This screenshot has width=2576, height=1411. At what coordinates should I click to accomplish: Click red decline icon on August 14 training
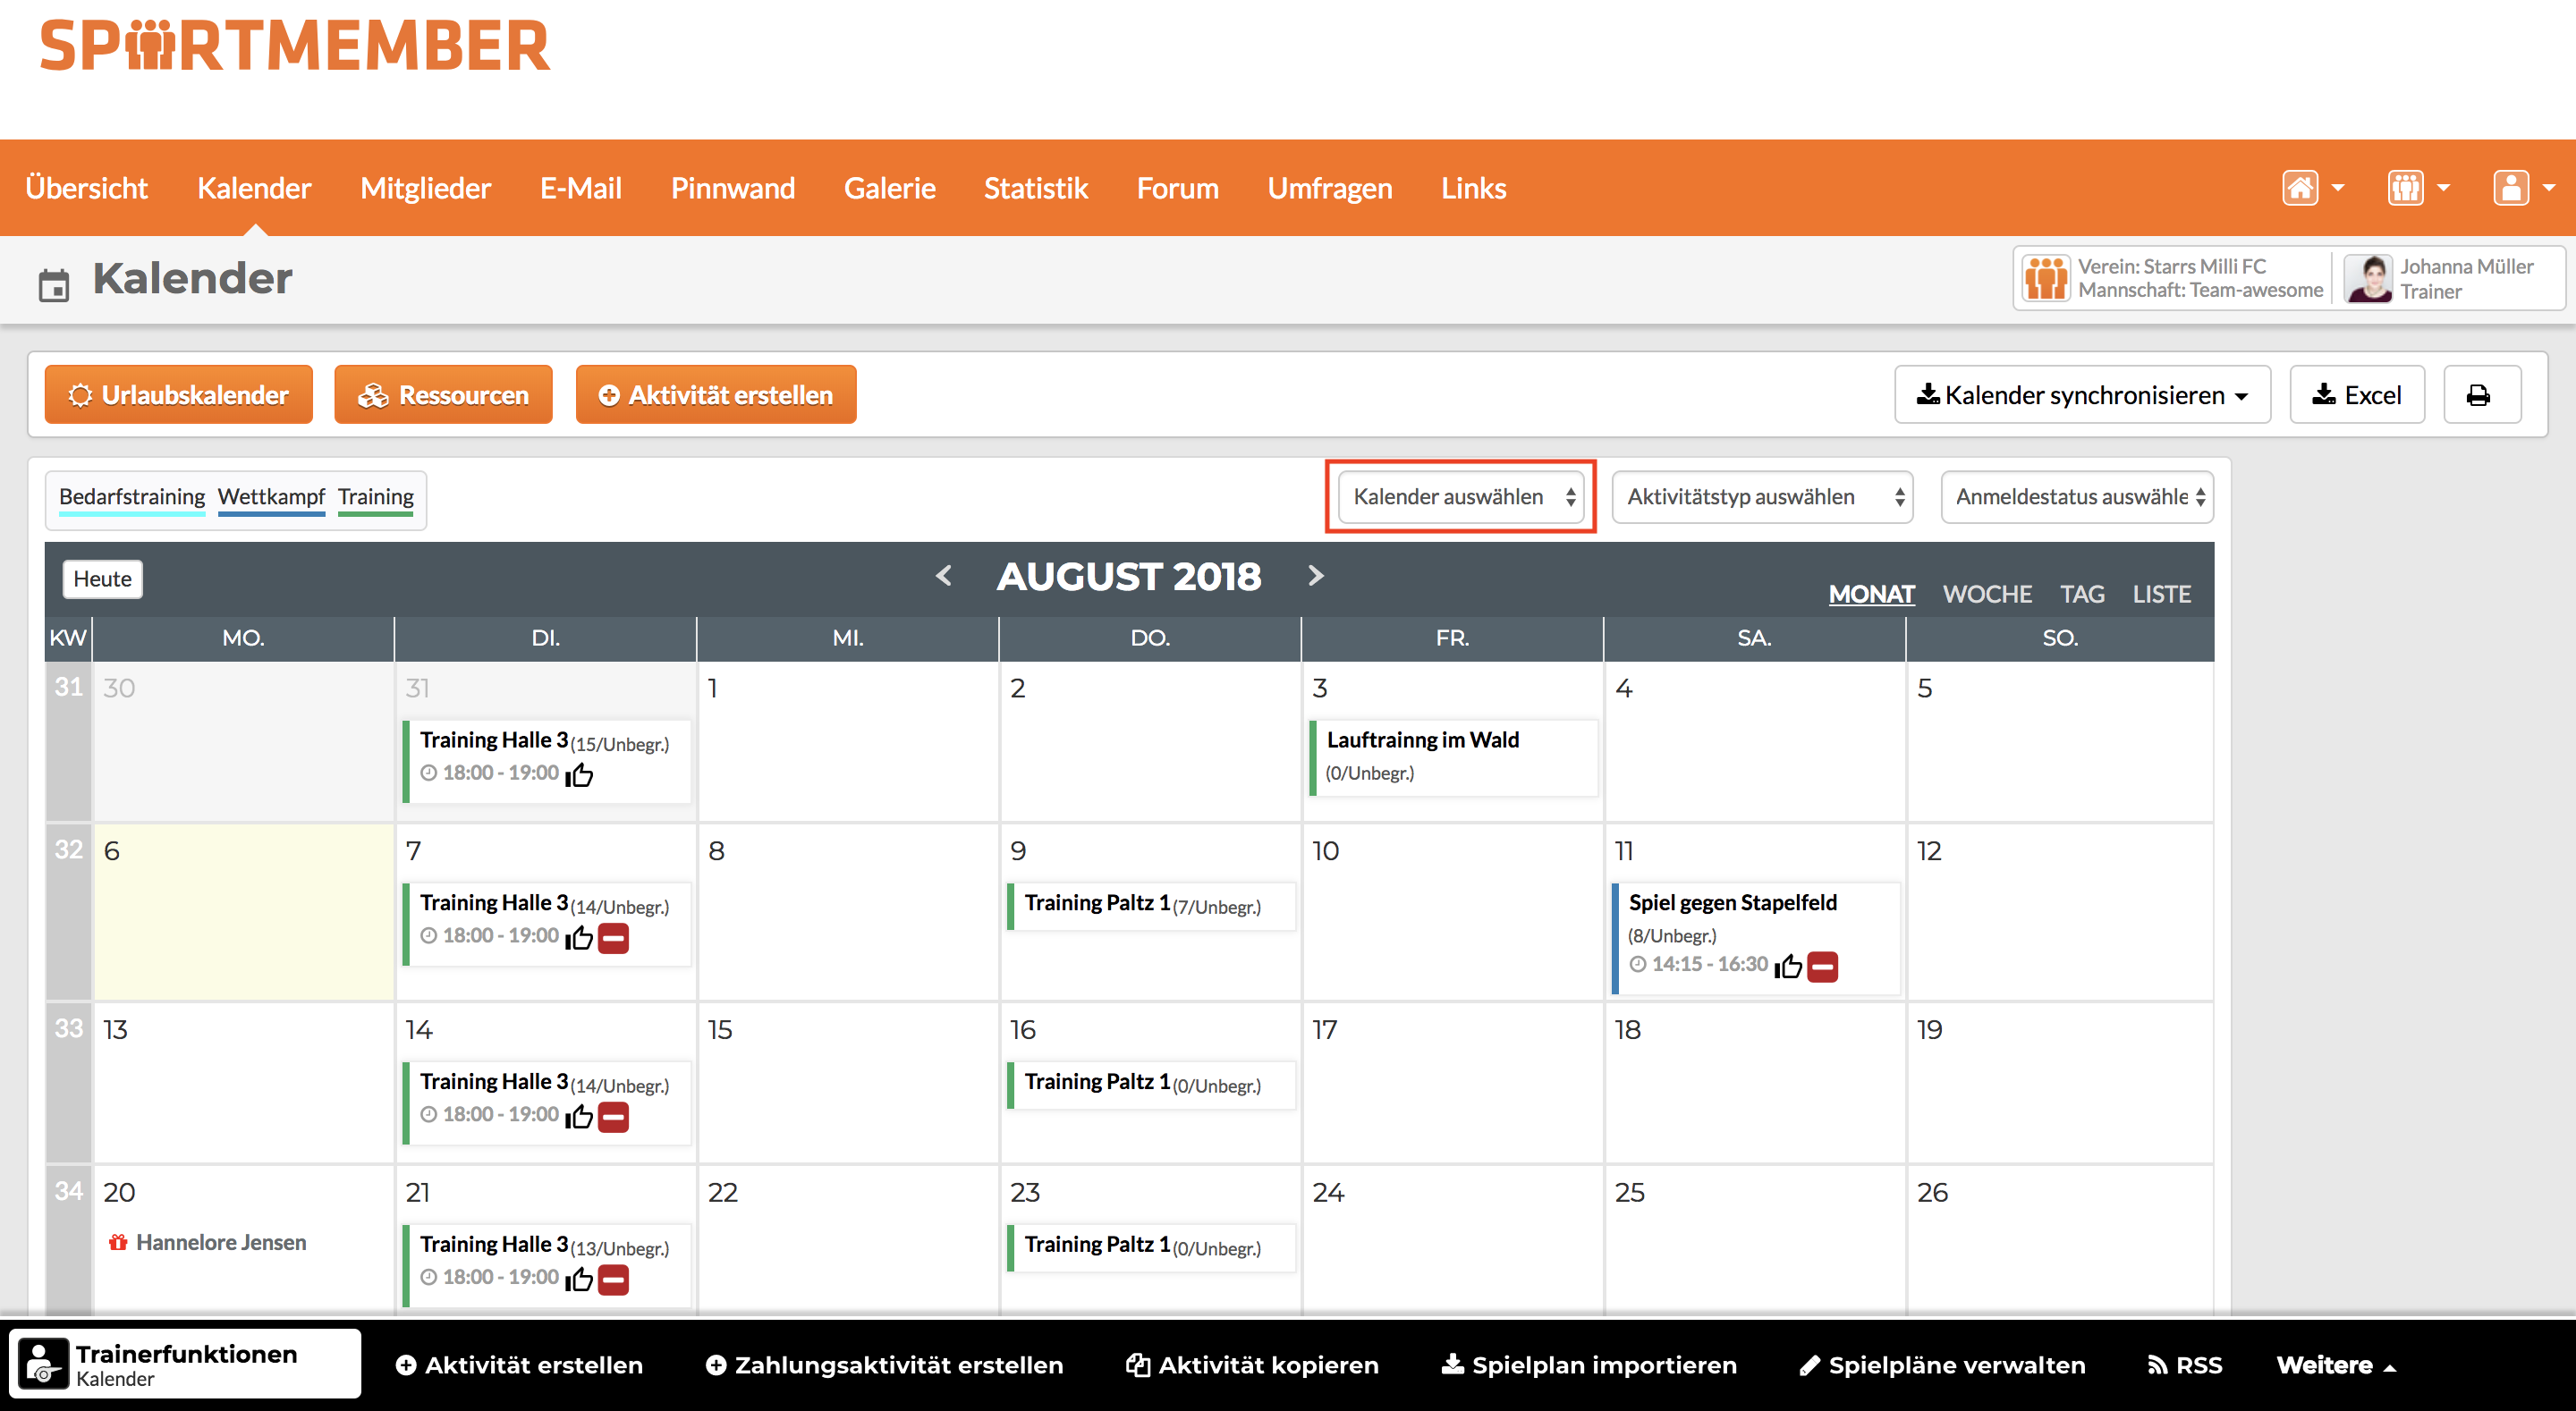point(614,1117)
